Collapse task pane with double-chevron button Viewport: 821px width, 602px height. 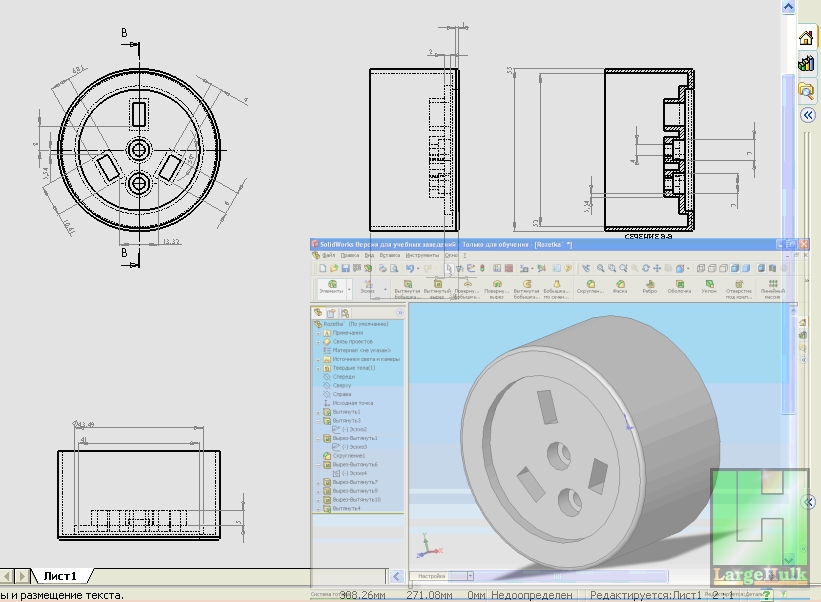pos(808,115)
